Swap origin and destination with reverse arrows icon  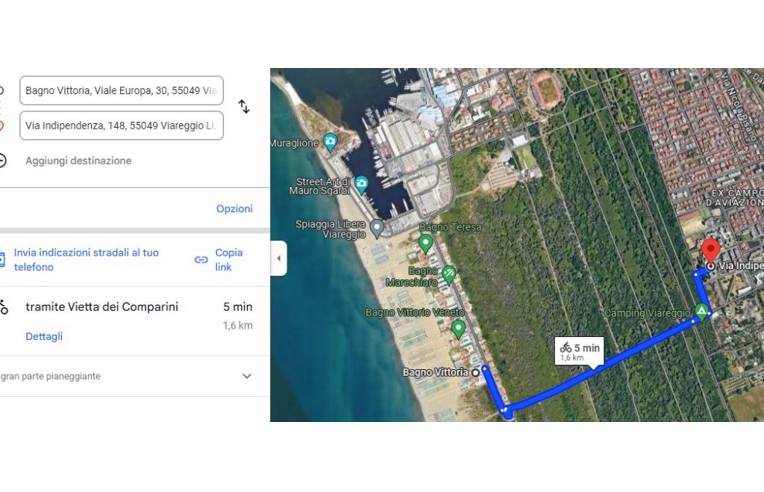point(244,107)
